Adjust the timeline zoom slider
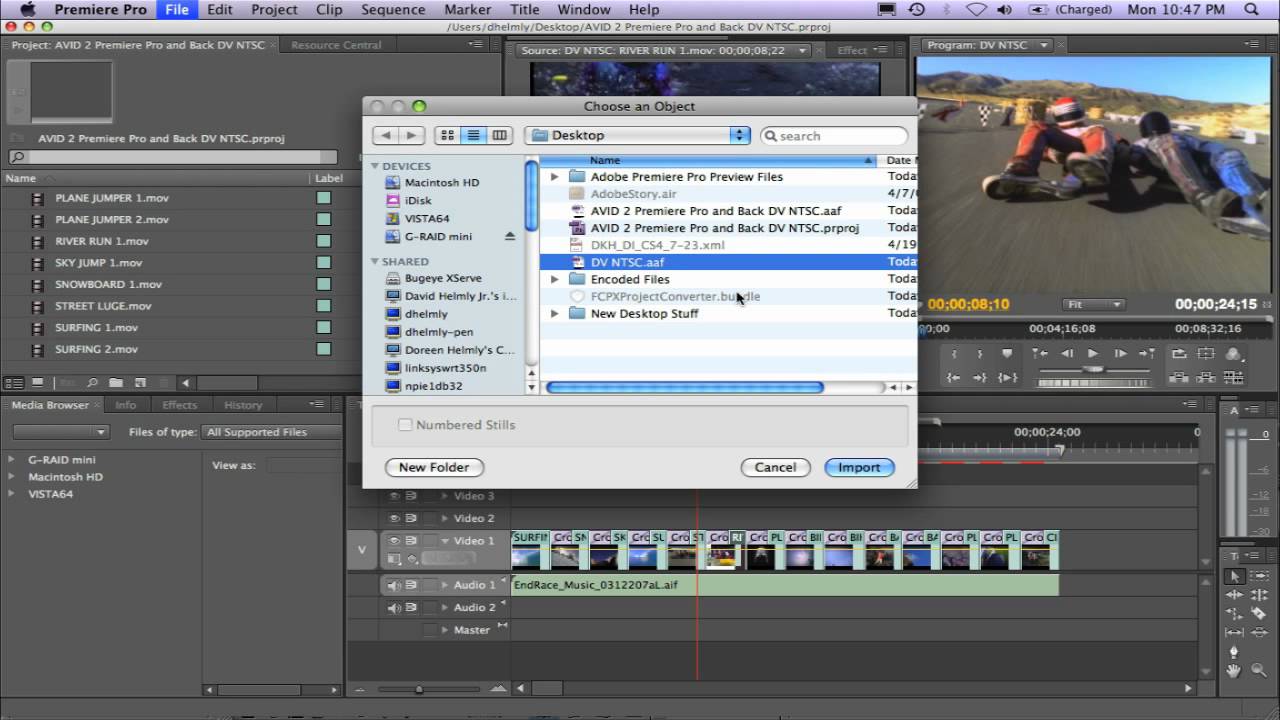 click(x=419, y=689)
